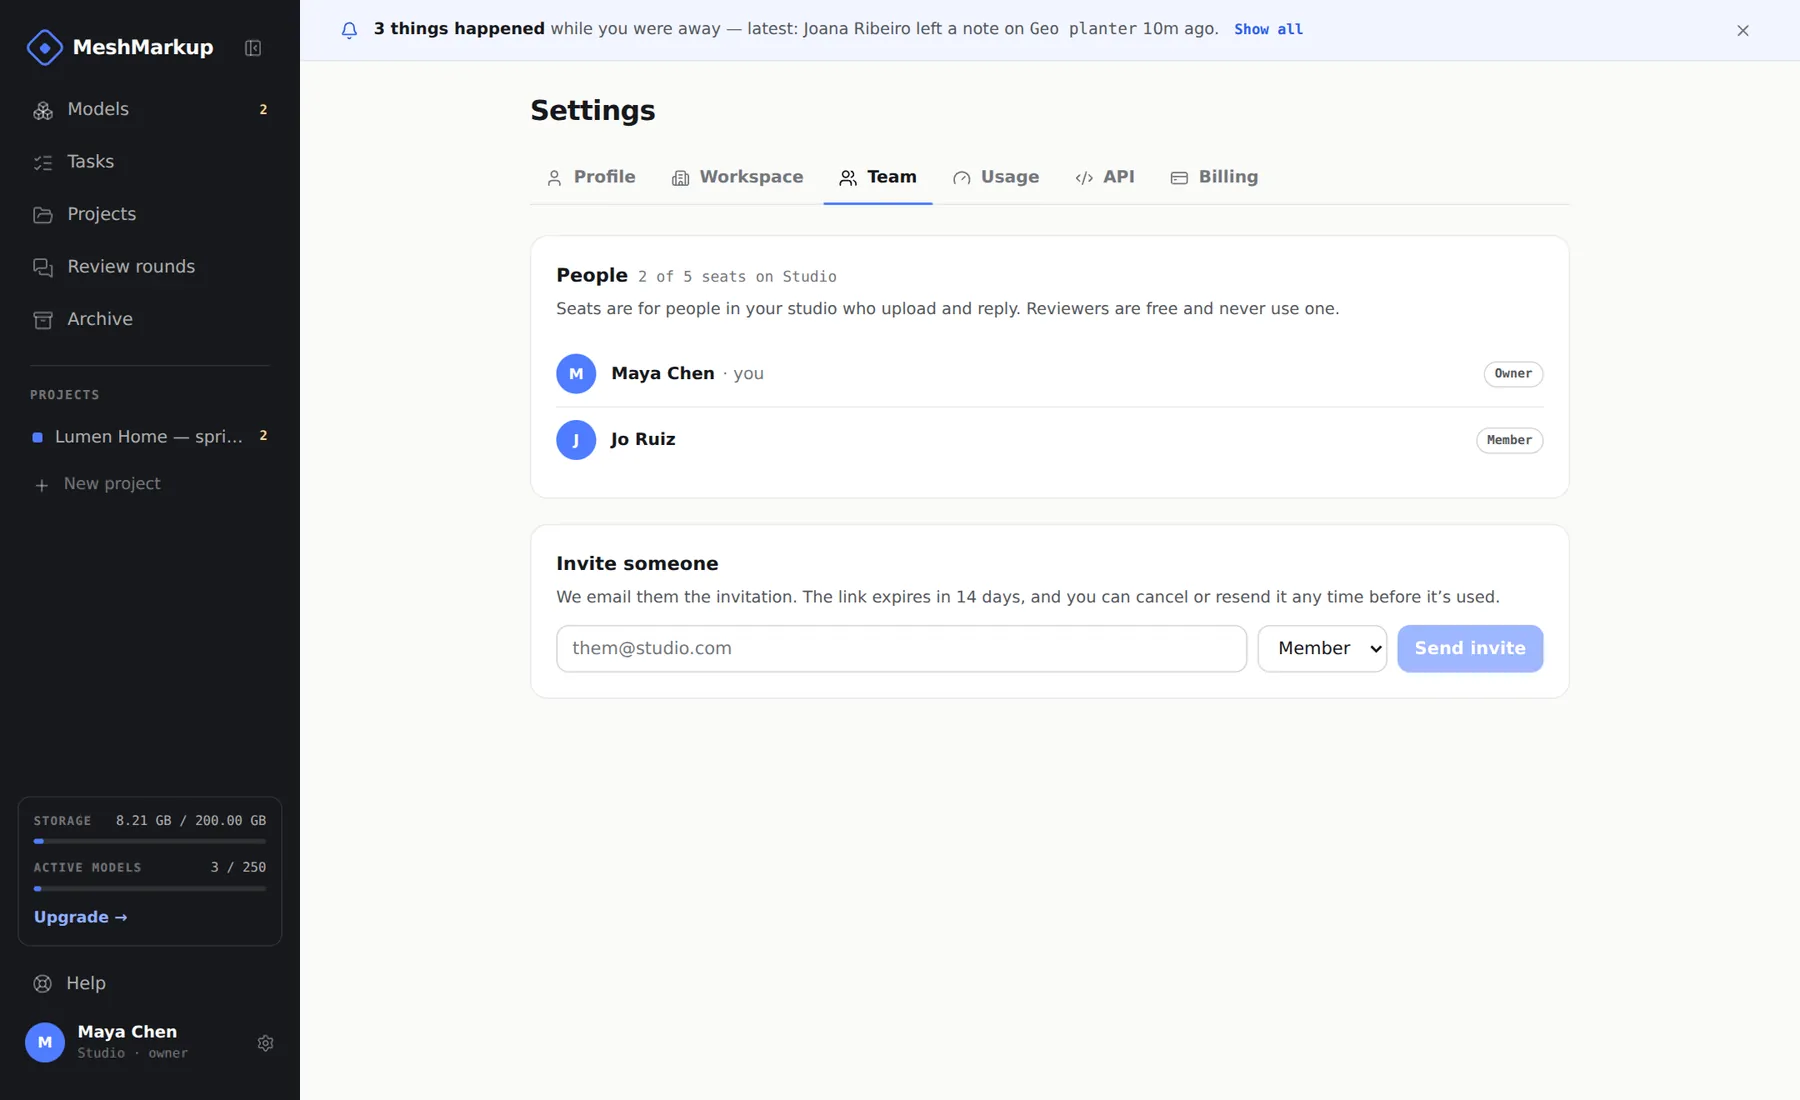Open the Member role dropdown
The width and height of the screenshot is (1800, 1100).
pos(1322,649)
